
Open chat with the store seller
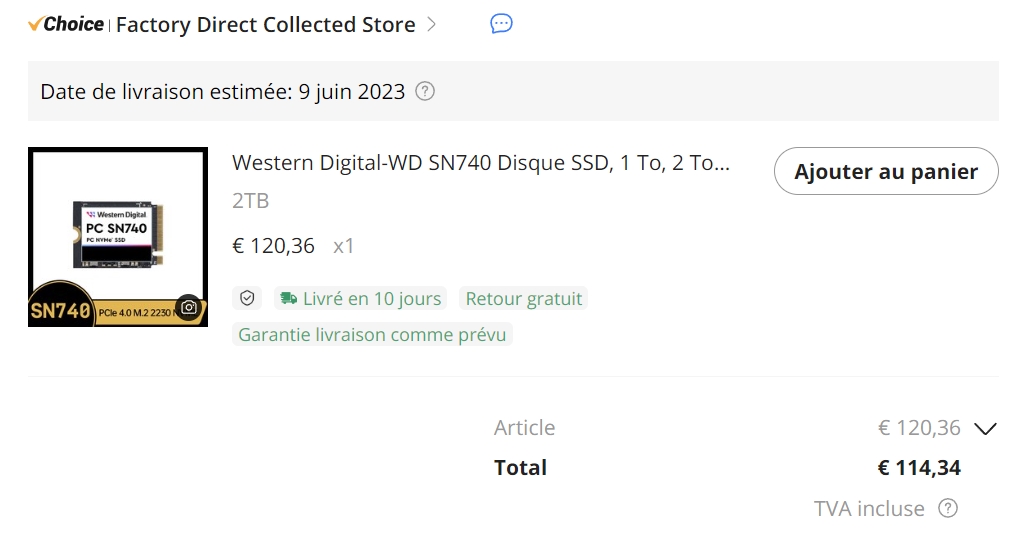(x=502, y=24)
